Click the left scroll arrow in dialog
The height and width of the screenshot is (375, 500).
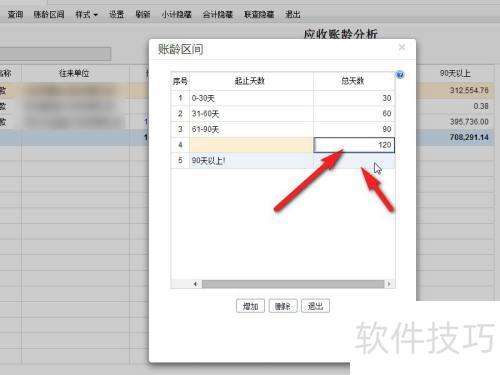(195, 284)
